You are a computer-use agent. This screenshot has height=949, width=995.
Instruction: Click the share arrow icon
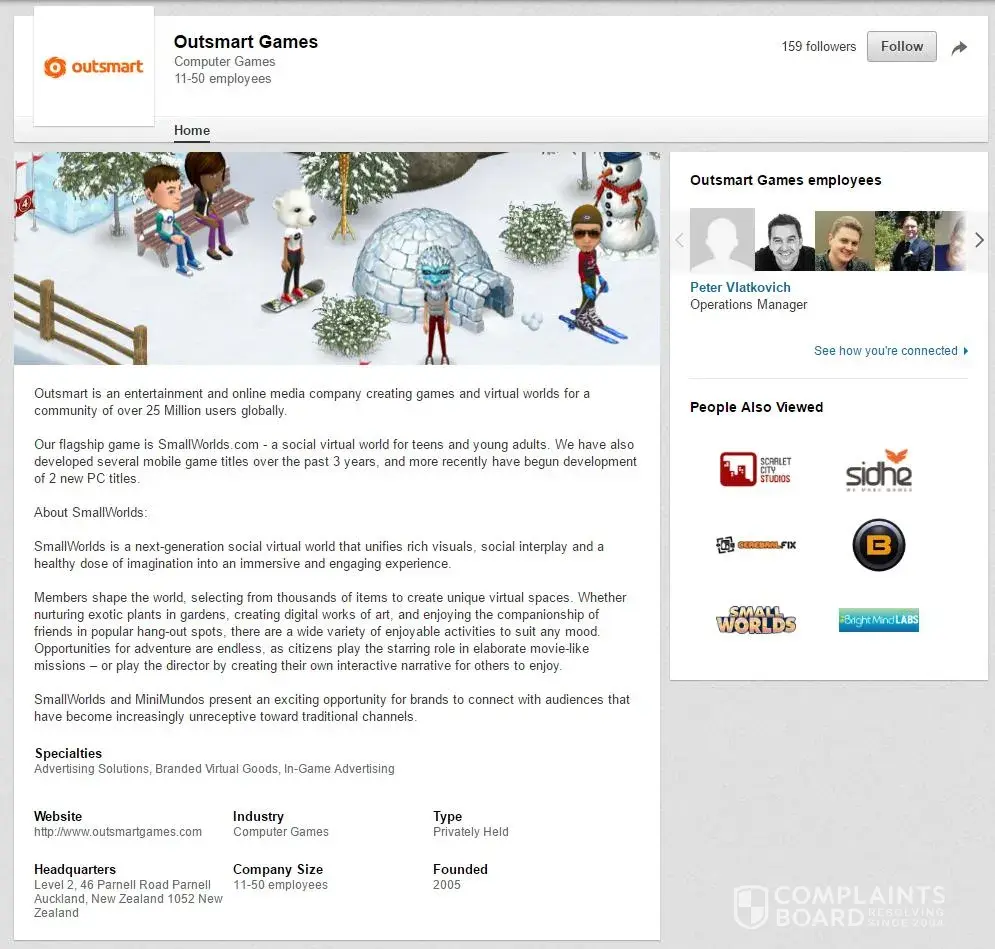pos(959,48)
